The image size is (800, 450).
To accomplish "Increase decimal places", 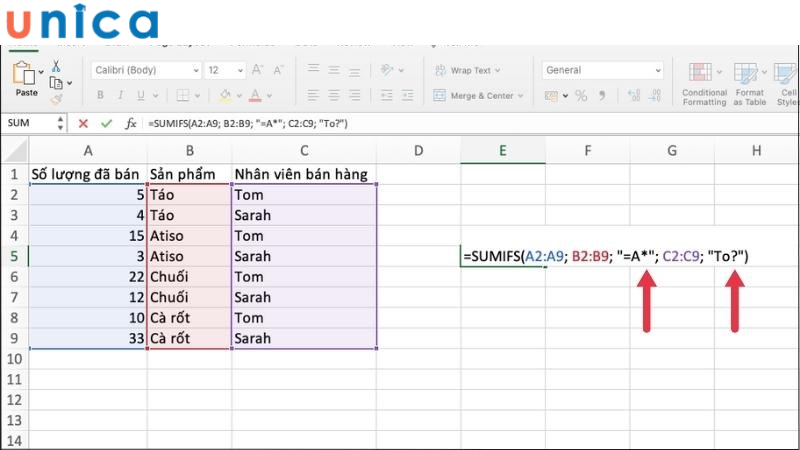I will [634, 95].
